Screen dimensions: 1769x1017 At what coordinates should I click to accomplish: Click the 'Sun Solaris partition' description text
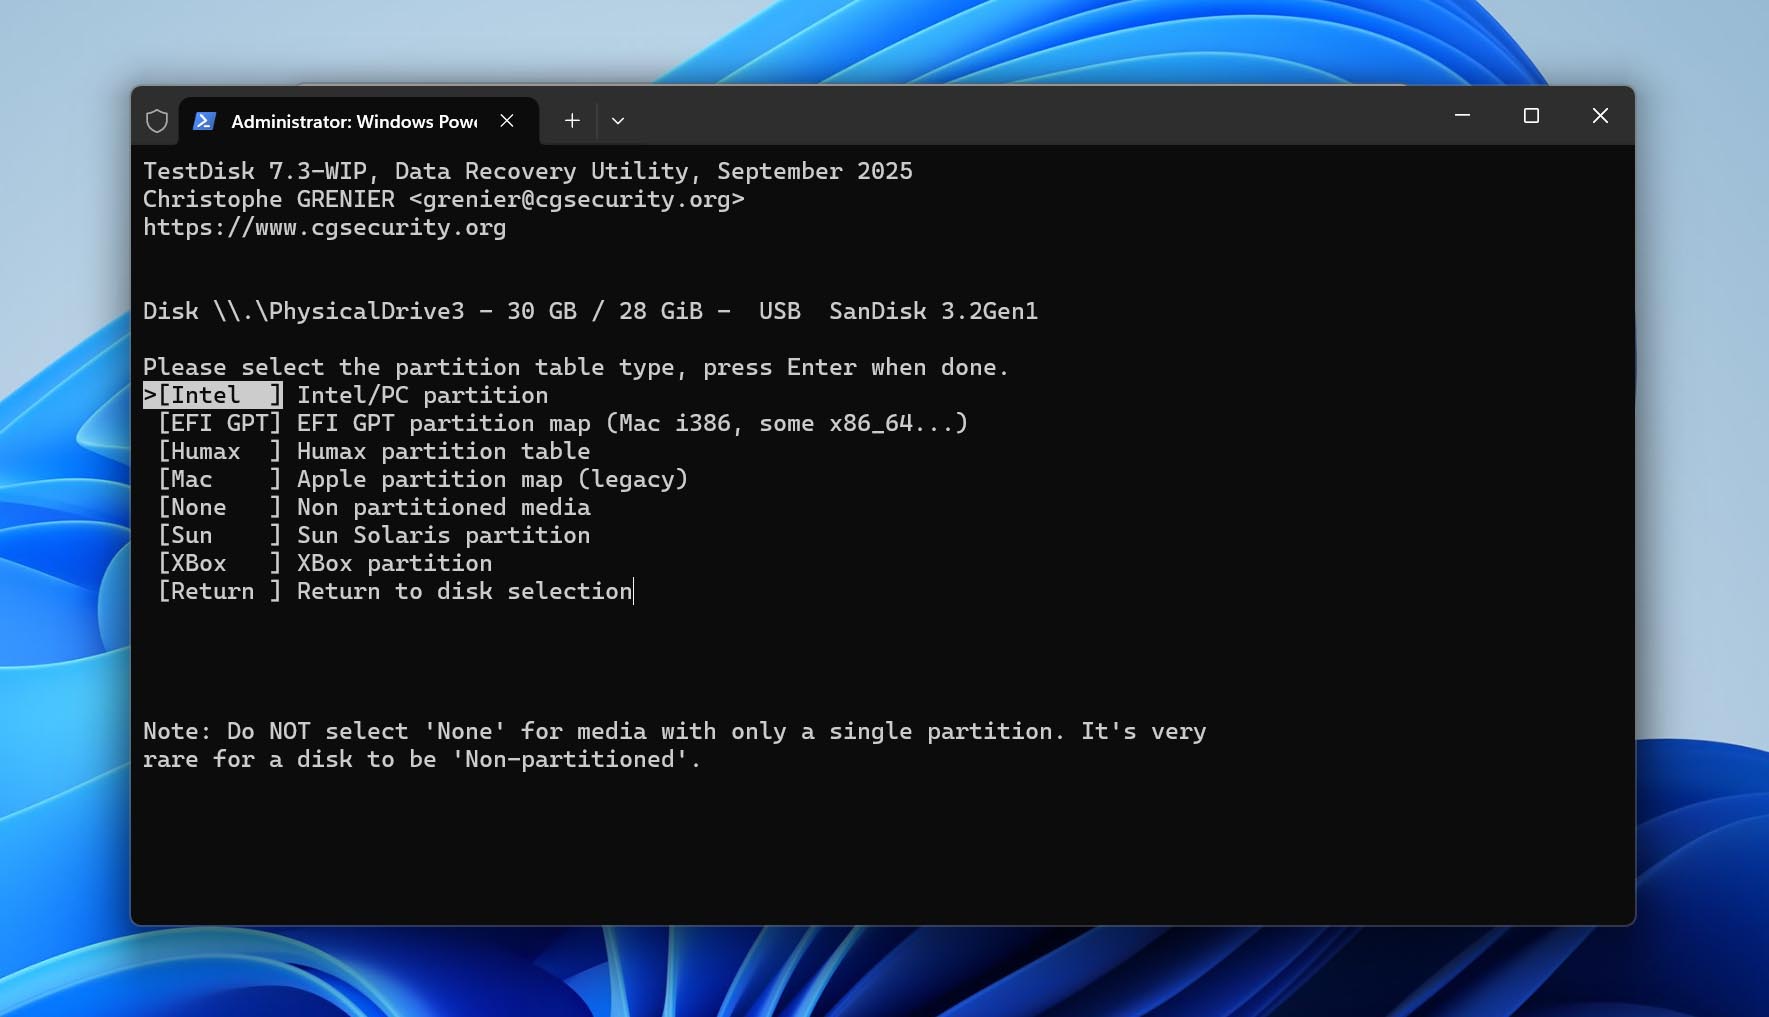443,536
